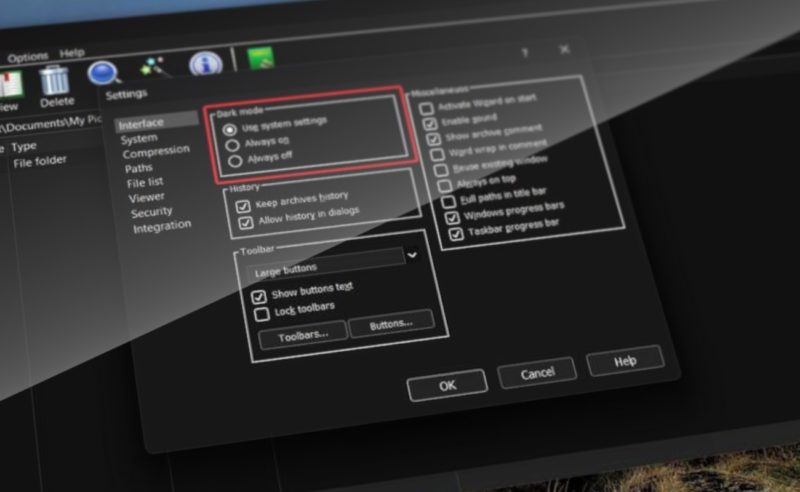This screenshot has height=492, width=800.
Task: Enable Full paths in title bar checkbox
Action: click(x=448, y=202)
